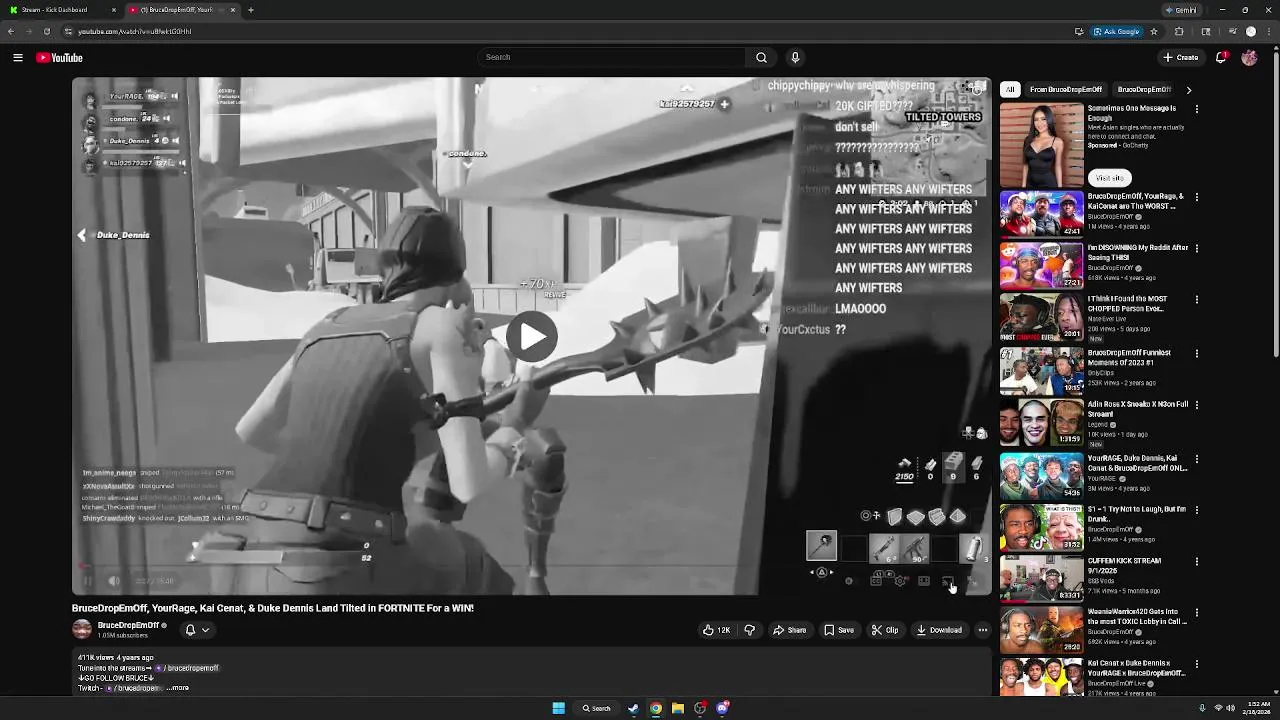1280x720 pixels.
Task: Select the From BruceDropEmOff chip
Action: point(1066,90)
